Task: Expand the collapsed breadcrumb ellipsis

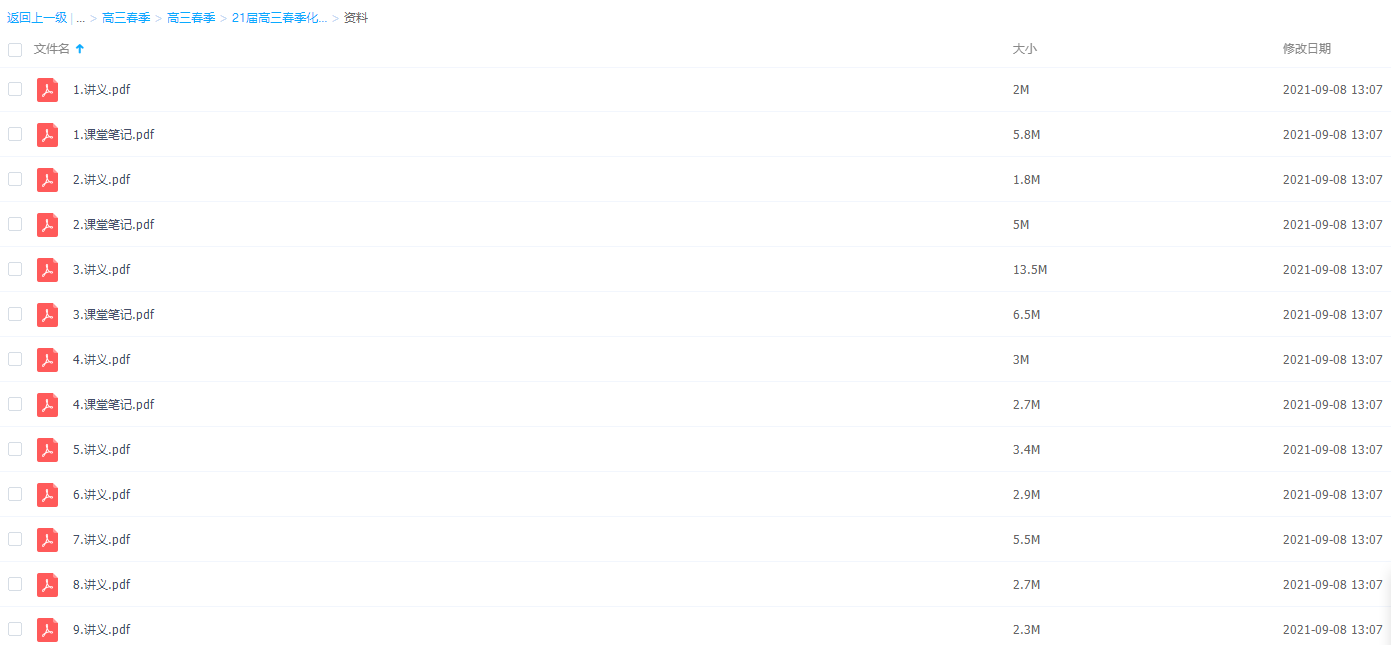Action: pos(80,18)
